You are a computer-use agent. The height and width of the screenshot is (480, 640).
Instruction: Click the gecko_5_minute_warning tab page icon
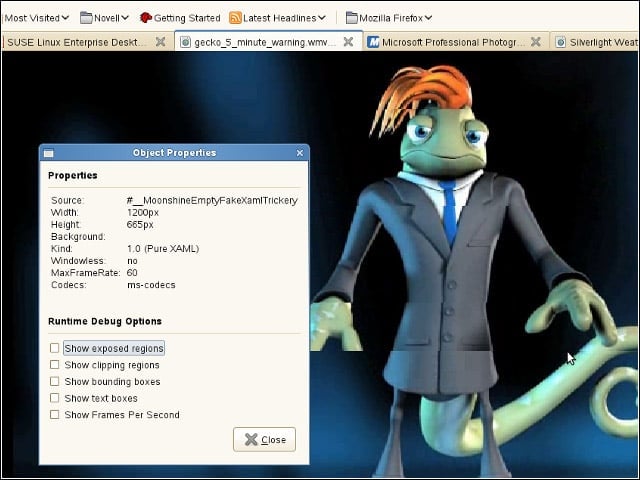coord(185,42)
